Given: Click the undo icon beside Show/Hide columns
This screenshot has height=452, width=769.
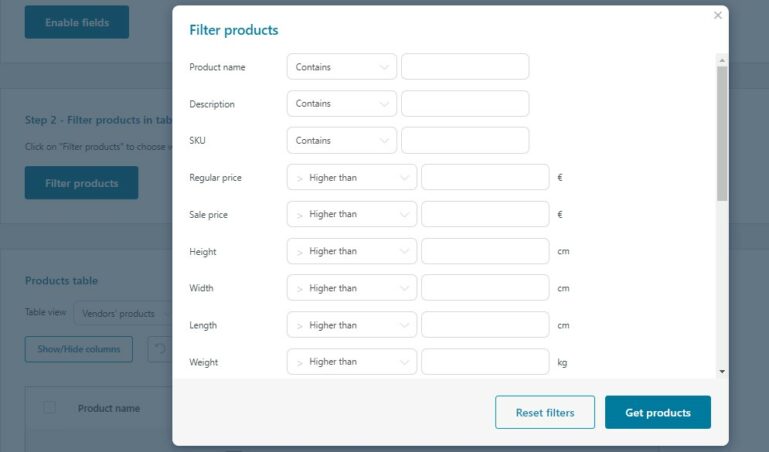Looking at the screenshot, I should point(159,349).
